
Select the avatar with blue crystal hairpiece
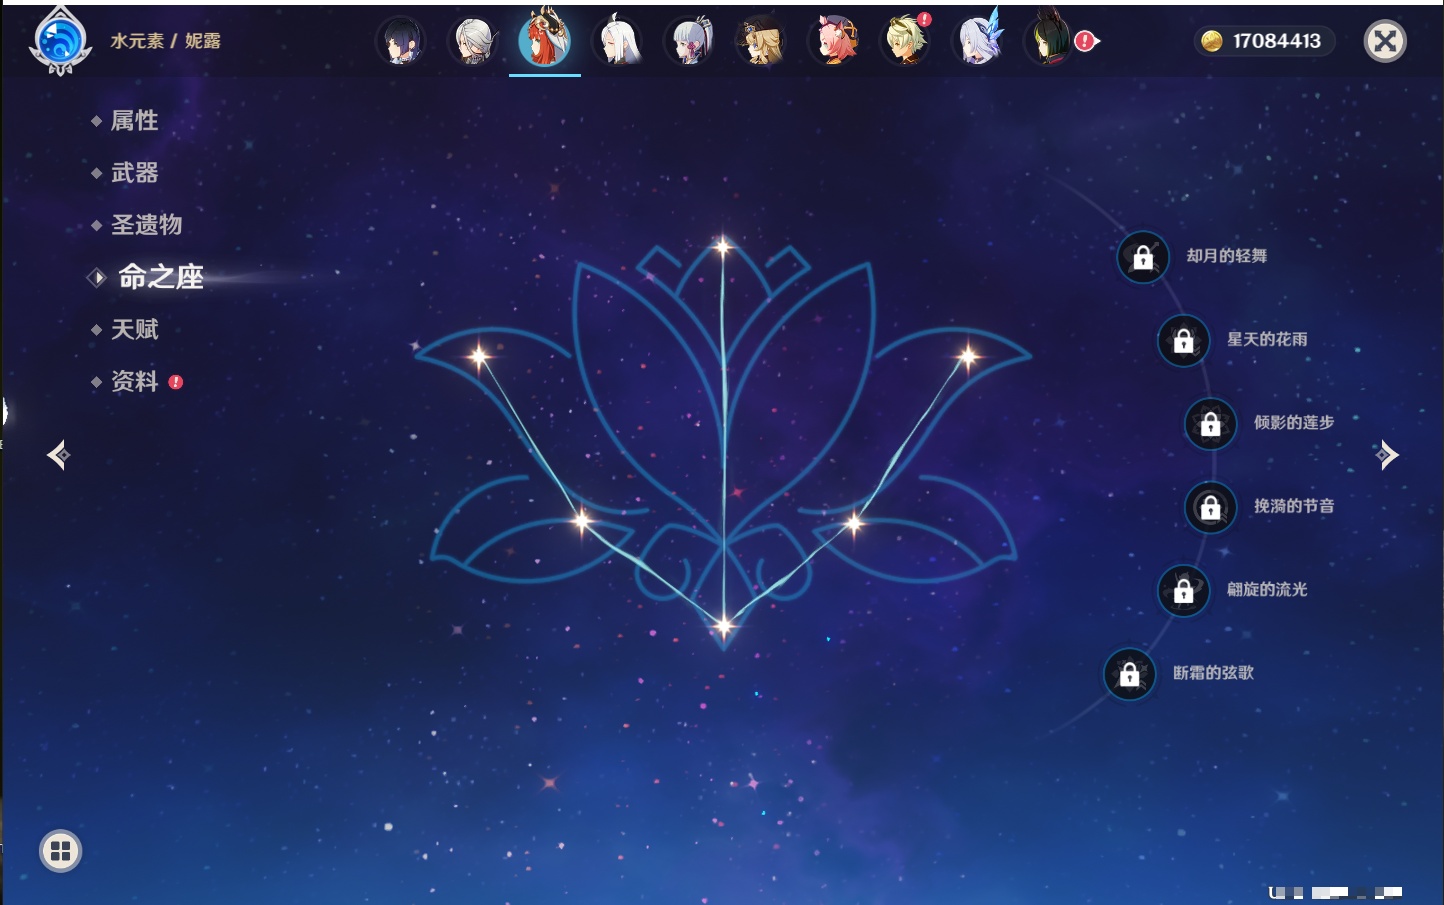(980, 39)
